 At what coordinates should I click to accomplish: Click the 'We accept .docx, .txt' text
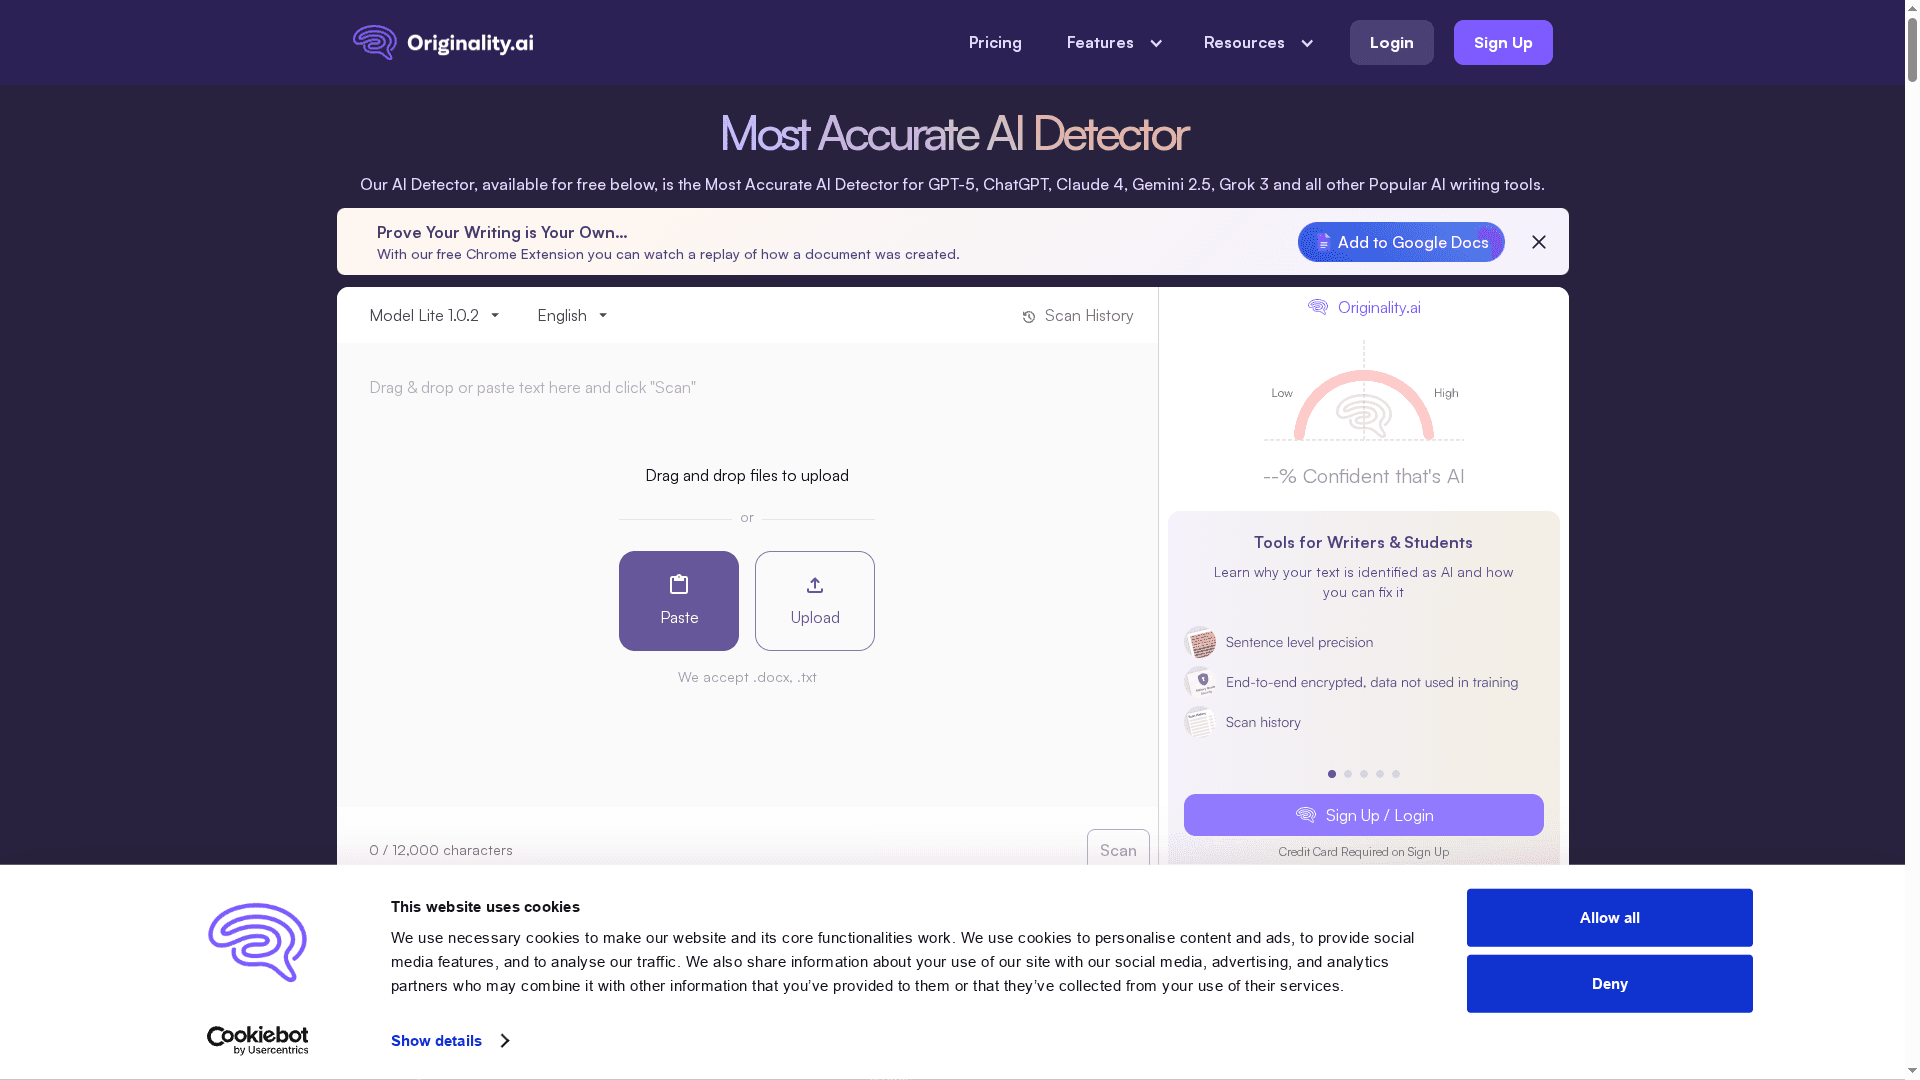pos(747,677)
